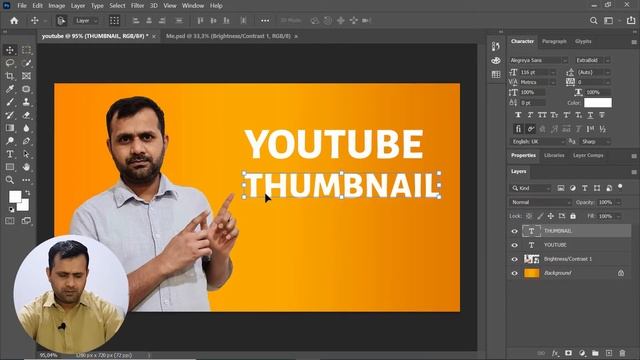Open the Filter menu
Image resolution: width=640 pixels, height=360 pixels.
click(137, 6)
